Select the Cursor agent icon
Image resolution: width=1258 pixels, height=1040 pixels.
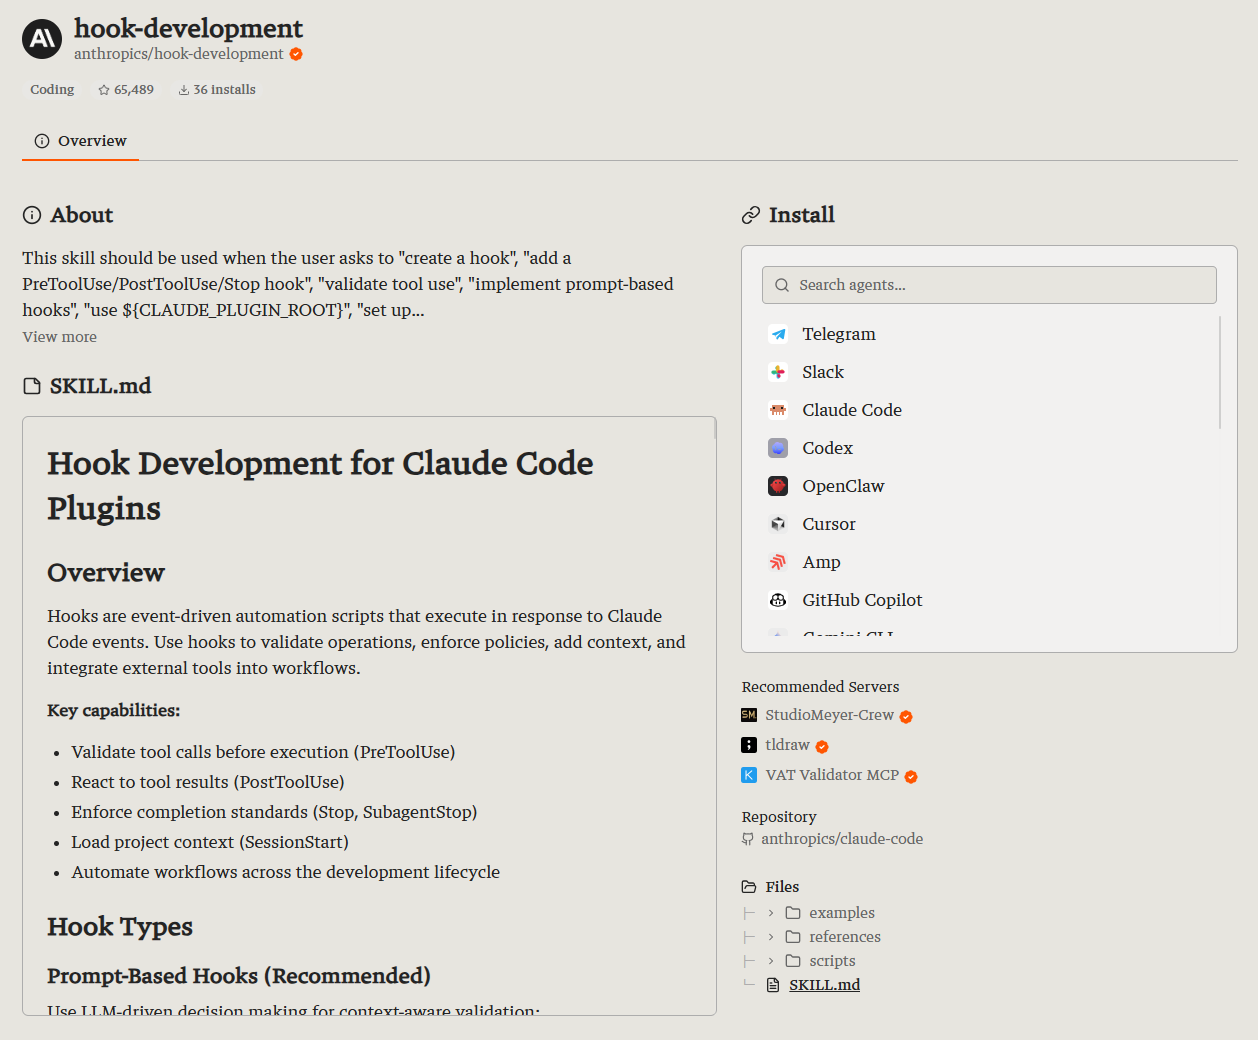[778, 524]
